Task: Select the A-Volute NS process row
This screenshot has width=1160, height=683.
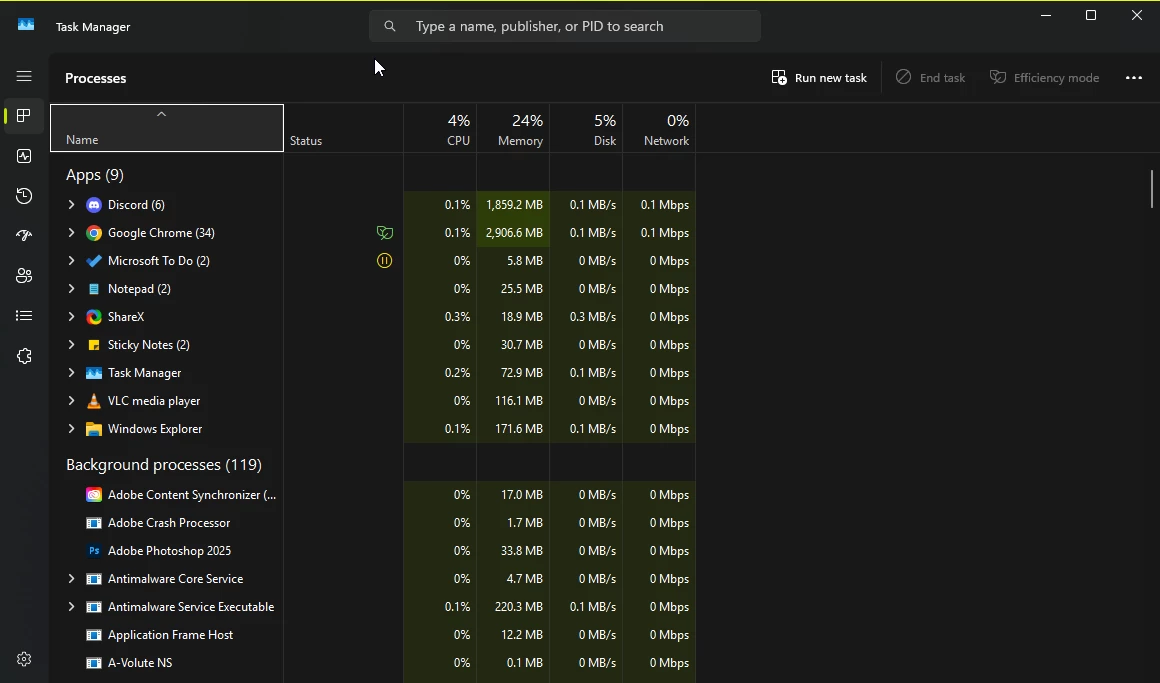Action: click(x=373, y=663)
